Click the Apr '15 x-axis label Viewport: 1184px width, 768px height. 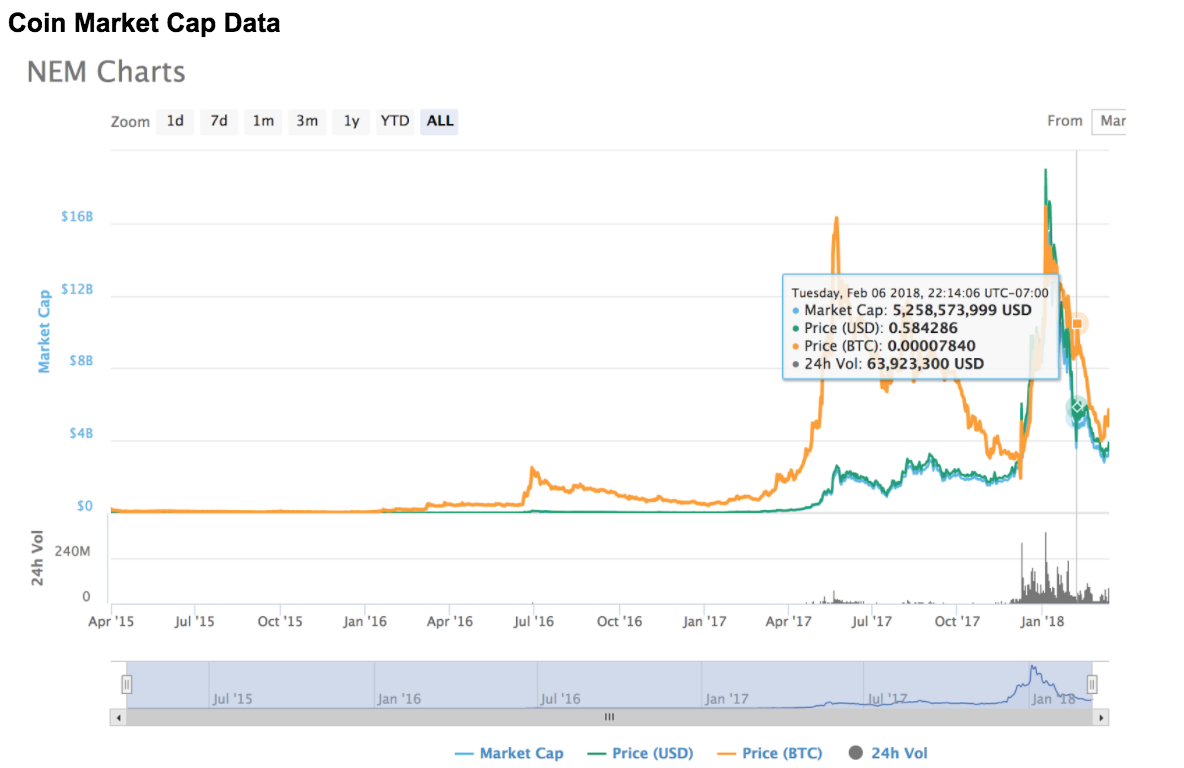tap(111, 621)
